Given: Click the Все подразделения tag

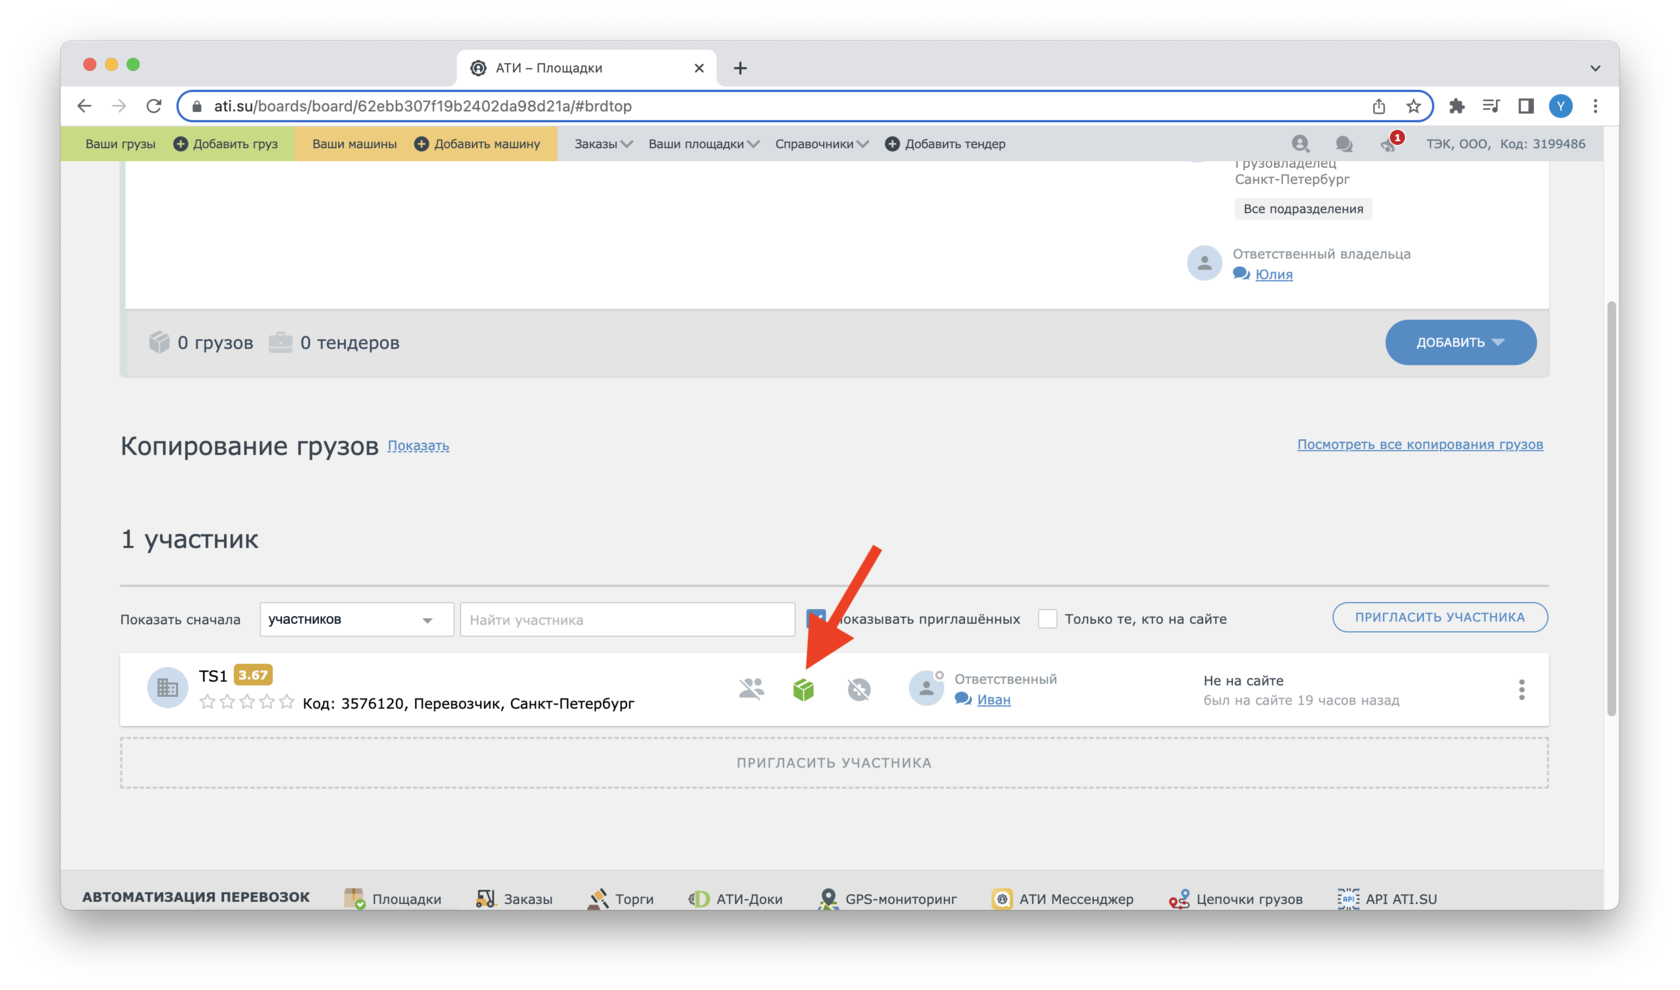Looking at the screenshot, I should pyautogui.click(x=1303, y=209).
